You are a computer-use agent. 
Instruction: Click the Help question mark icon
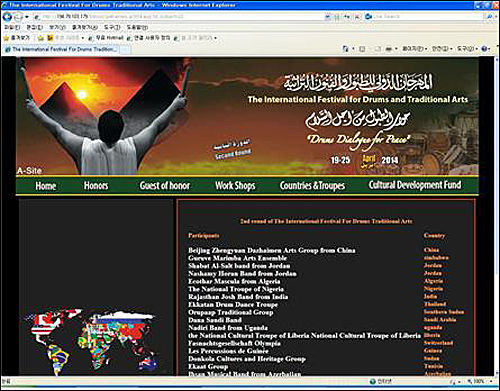[x=484, y=49]
